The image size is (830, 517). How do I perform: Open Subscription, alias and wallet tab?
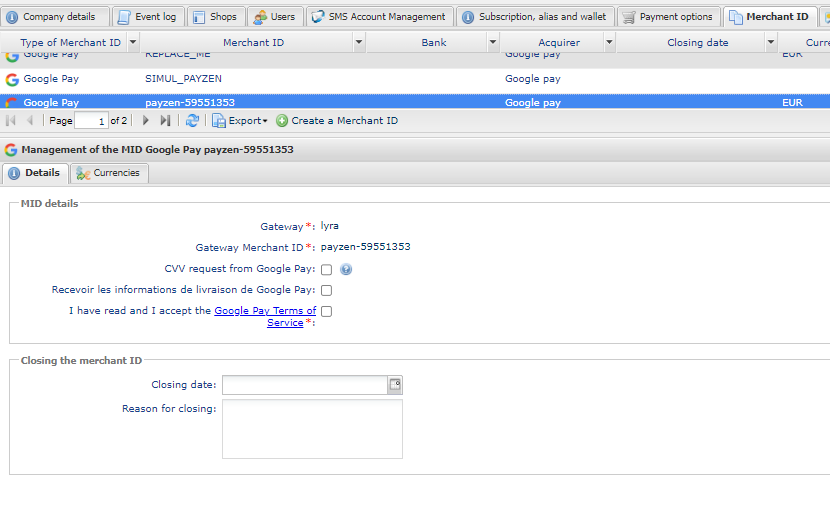[535, 17]
